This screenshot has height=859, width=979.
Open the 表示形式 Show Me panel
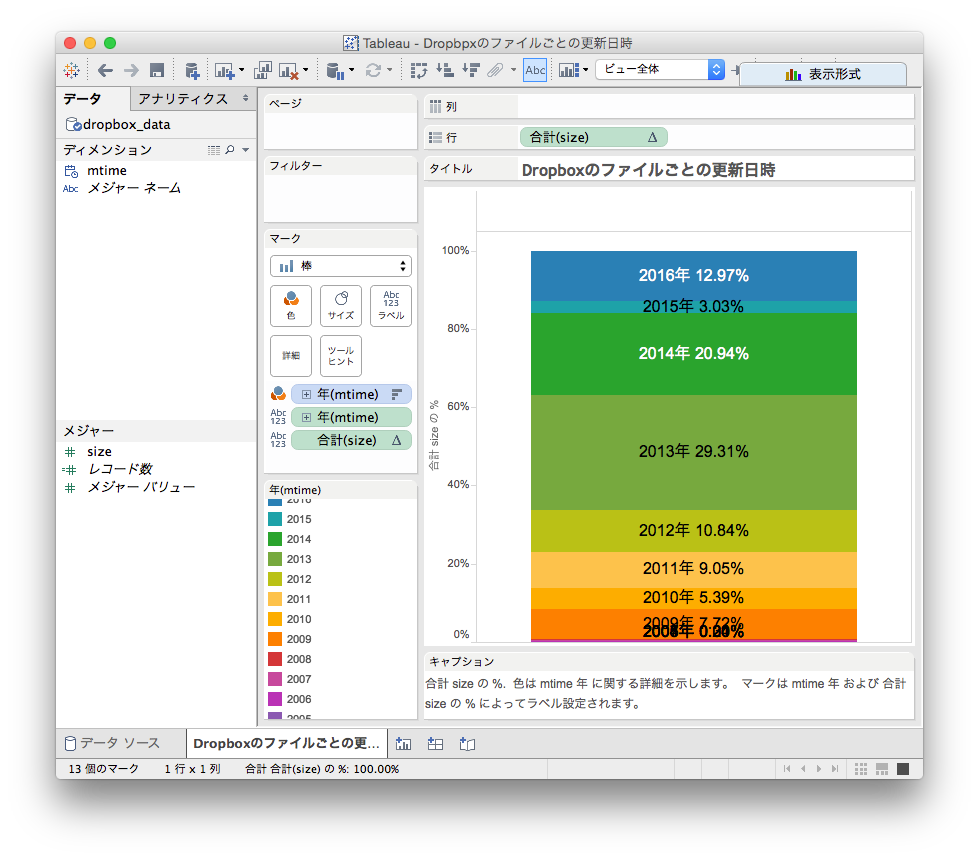pyautogui.click(x=823, y=74)
